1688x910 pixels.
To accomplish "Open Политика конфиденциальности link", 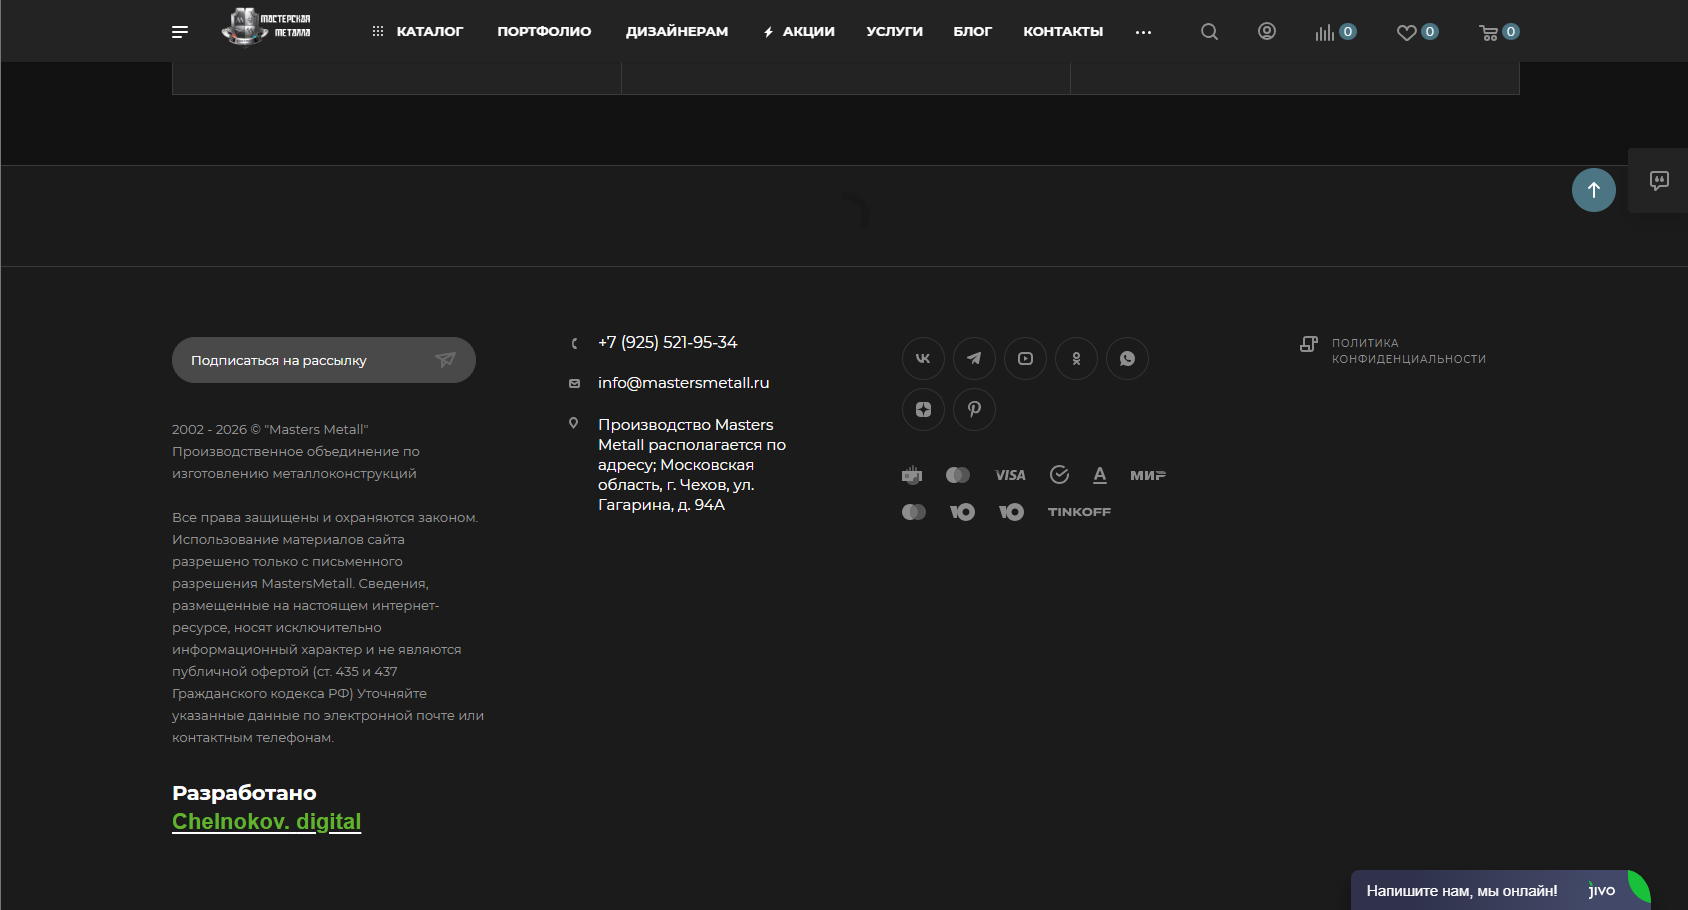I will pyautogui.click(x=1408, y=351).
